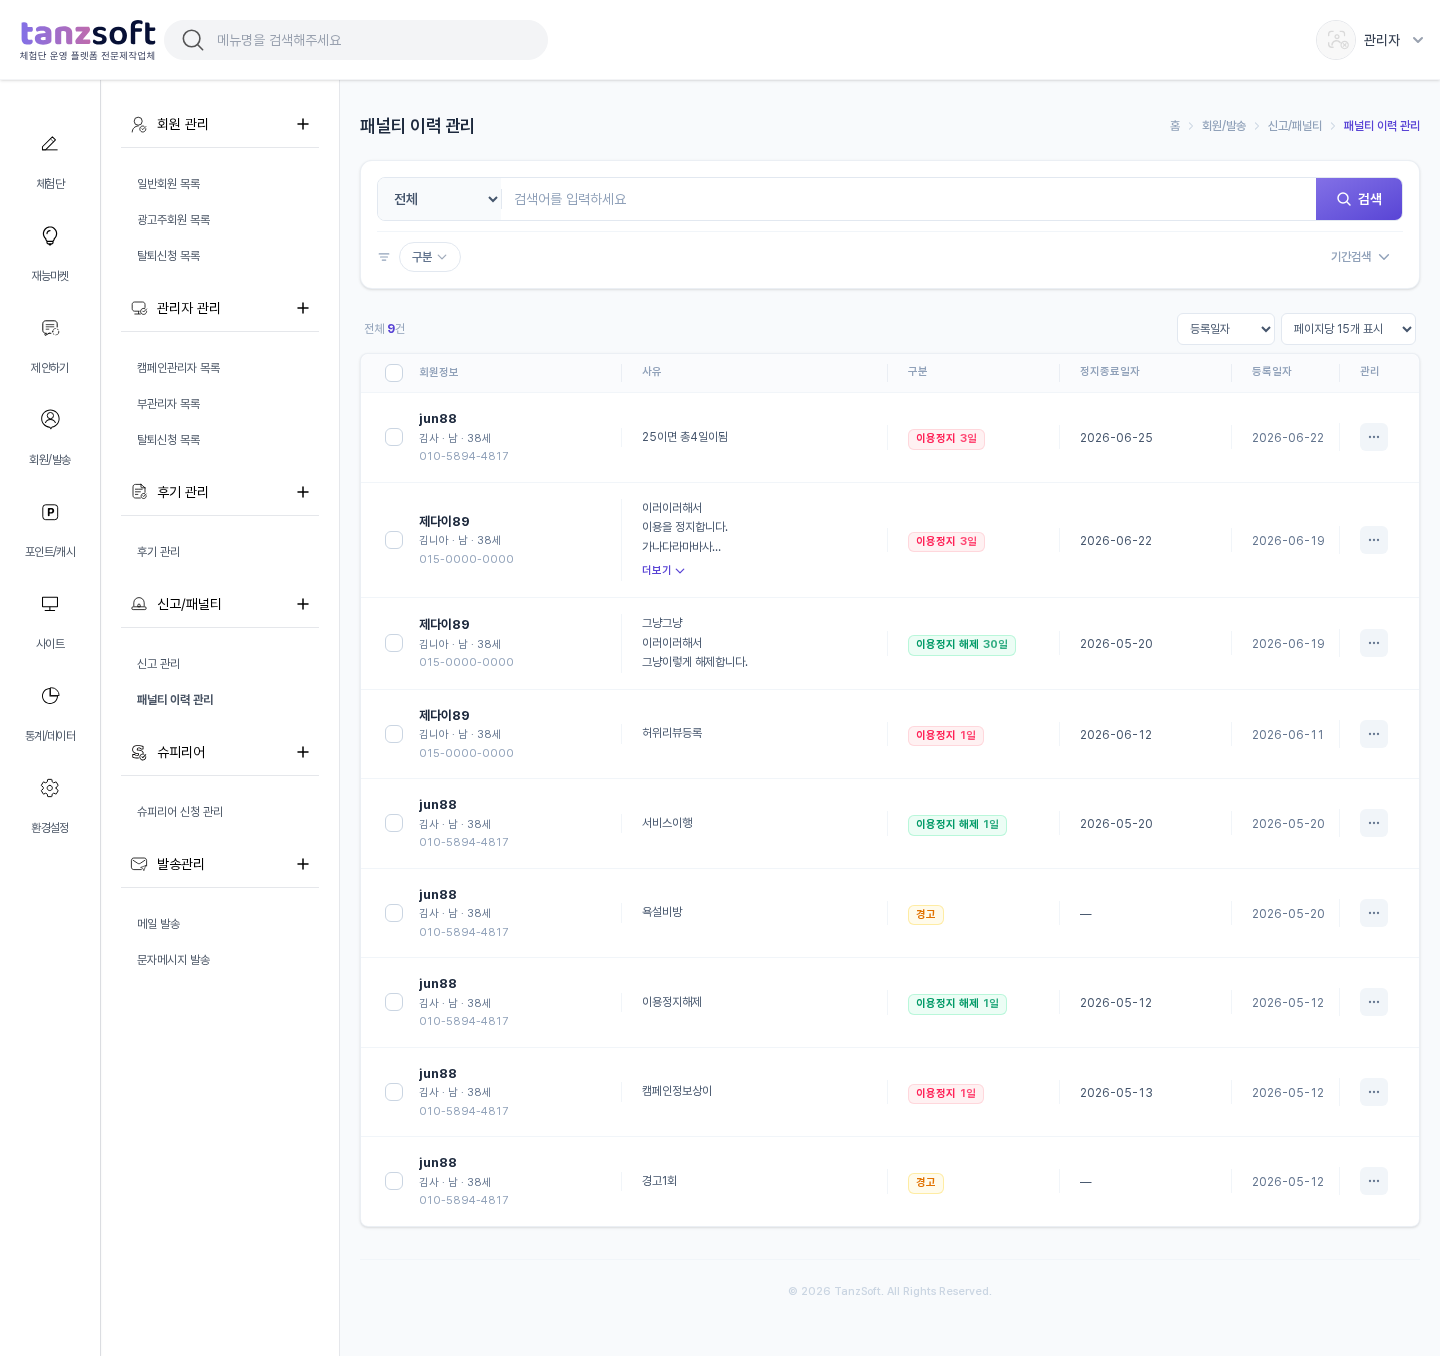Image resolution: width=1440 pixels, height=1356 pixels.
Task: Open row actions for 캠페인정보상이 entry
Action: pos(1374,1092)
